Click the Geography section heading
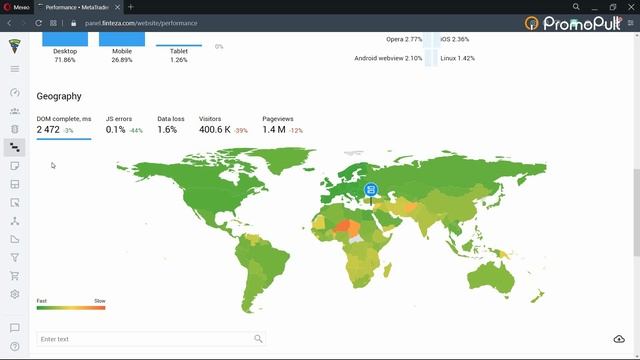The height and width of the screenshot is (360, 640). click(59, 96)
